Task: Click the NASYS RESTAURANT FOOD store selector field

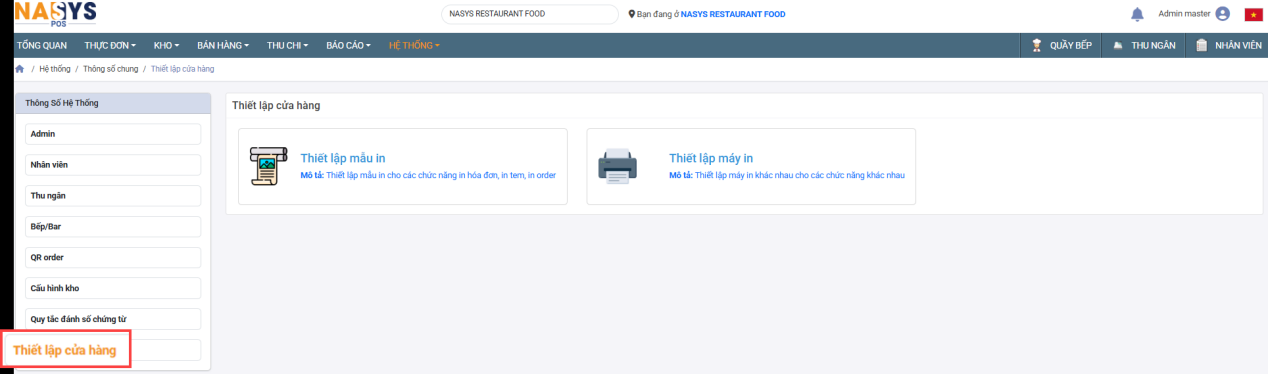Action: point(530,15)
